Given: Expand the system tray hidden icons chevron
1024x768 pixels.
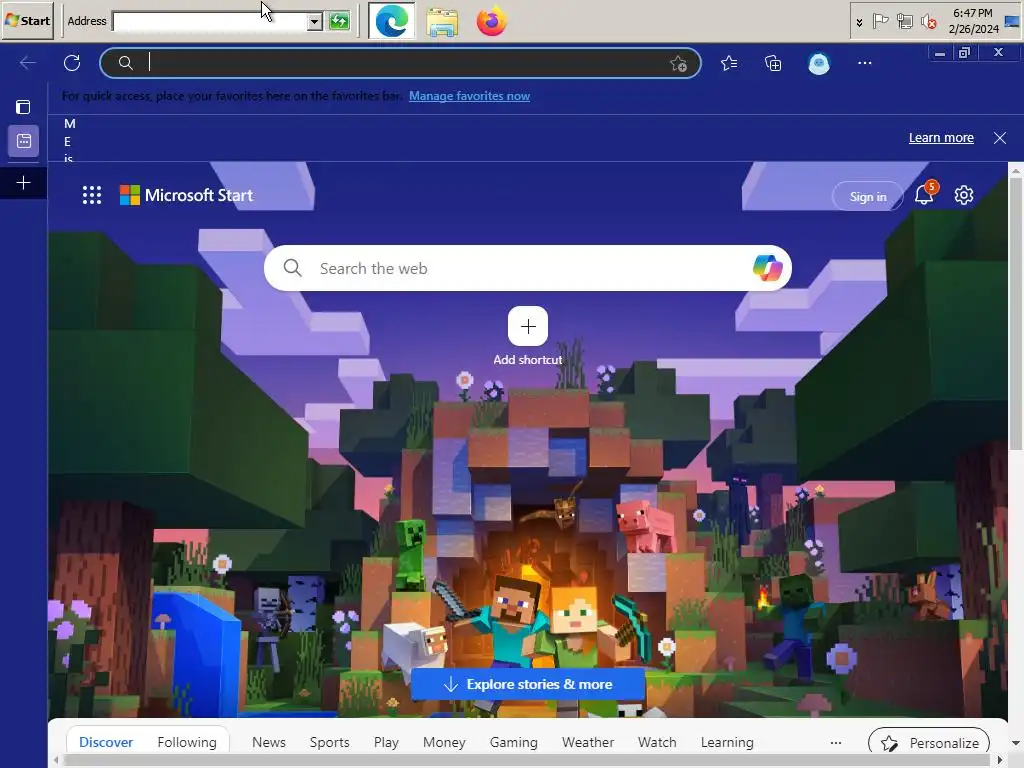Looking at the screenshot, I should pyautogui.click(x=859, y=22).
